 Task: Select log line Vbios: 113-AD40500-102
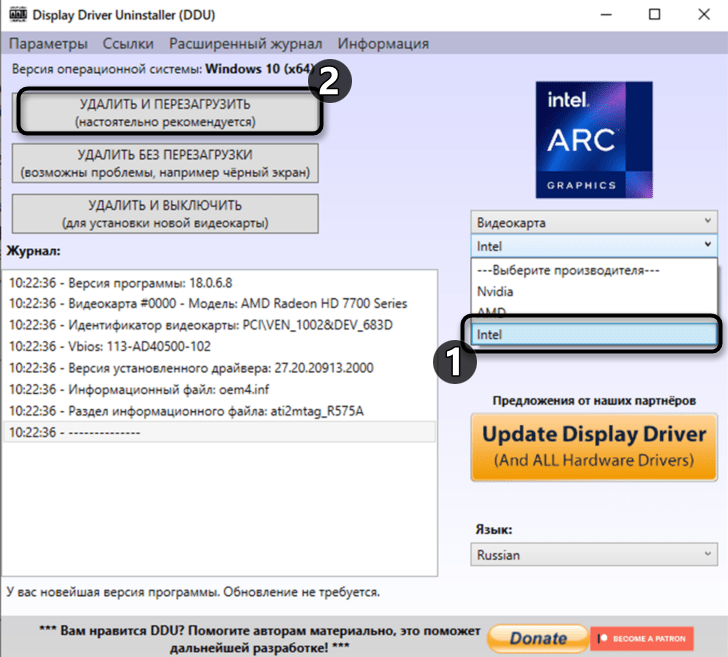coord(220,346)
